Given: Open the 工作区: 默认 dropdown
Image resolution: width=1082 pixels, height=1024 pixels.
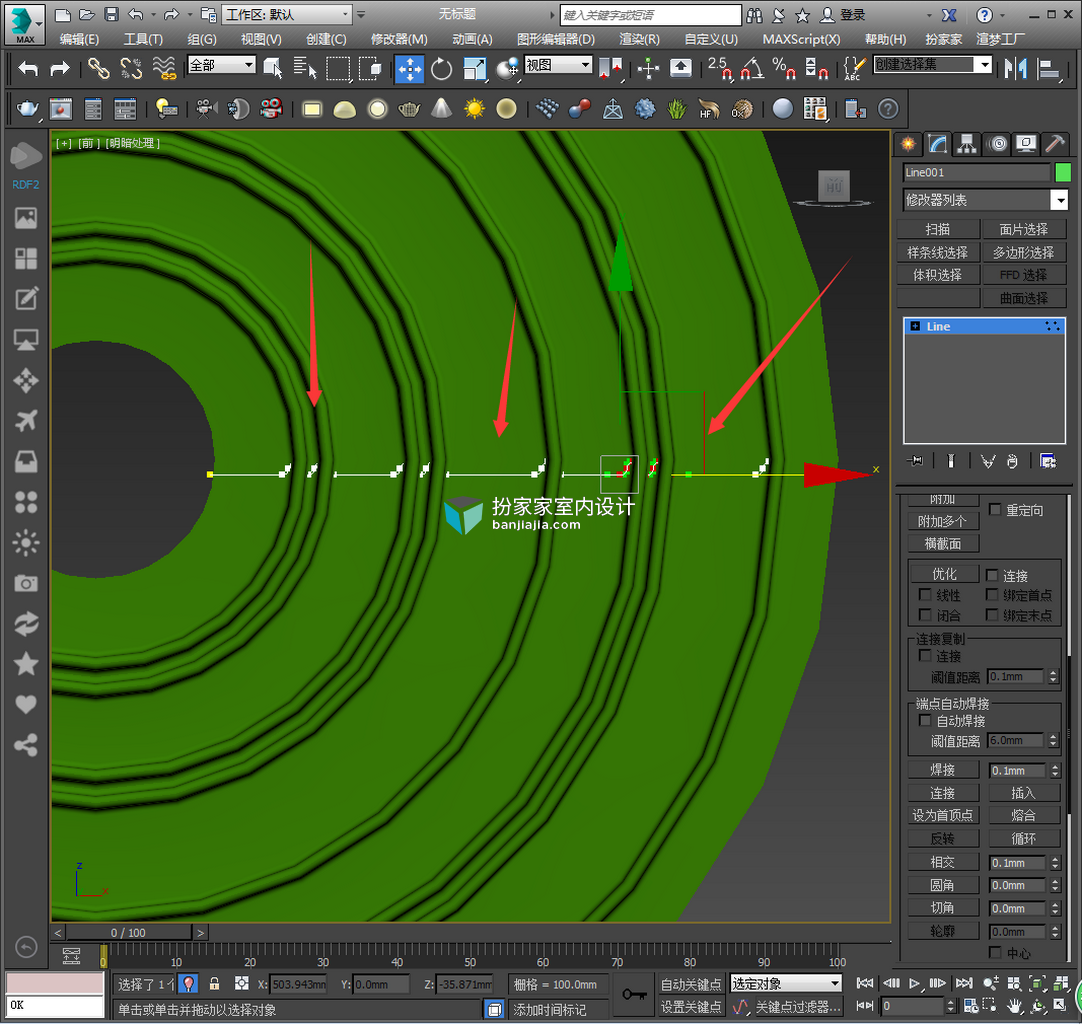Looking at the screenshot, I should pyautogui.click(x=287, y=14).
